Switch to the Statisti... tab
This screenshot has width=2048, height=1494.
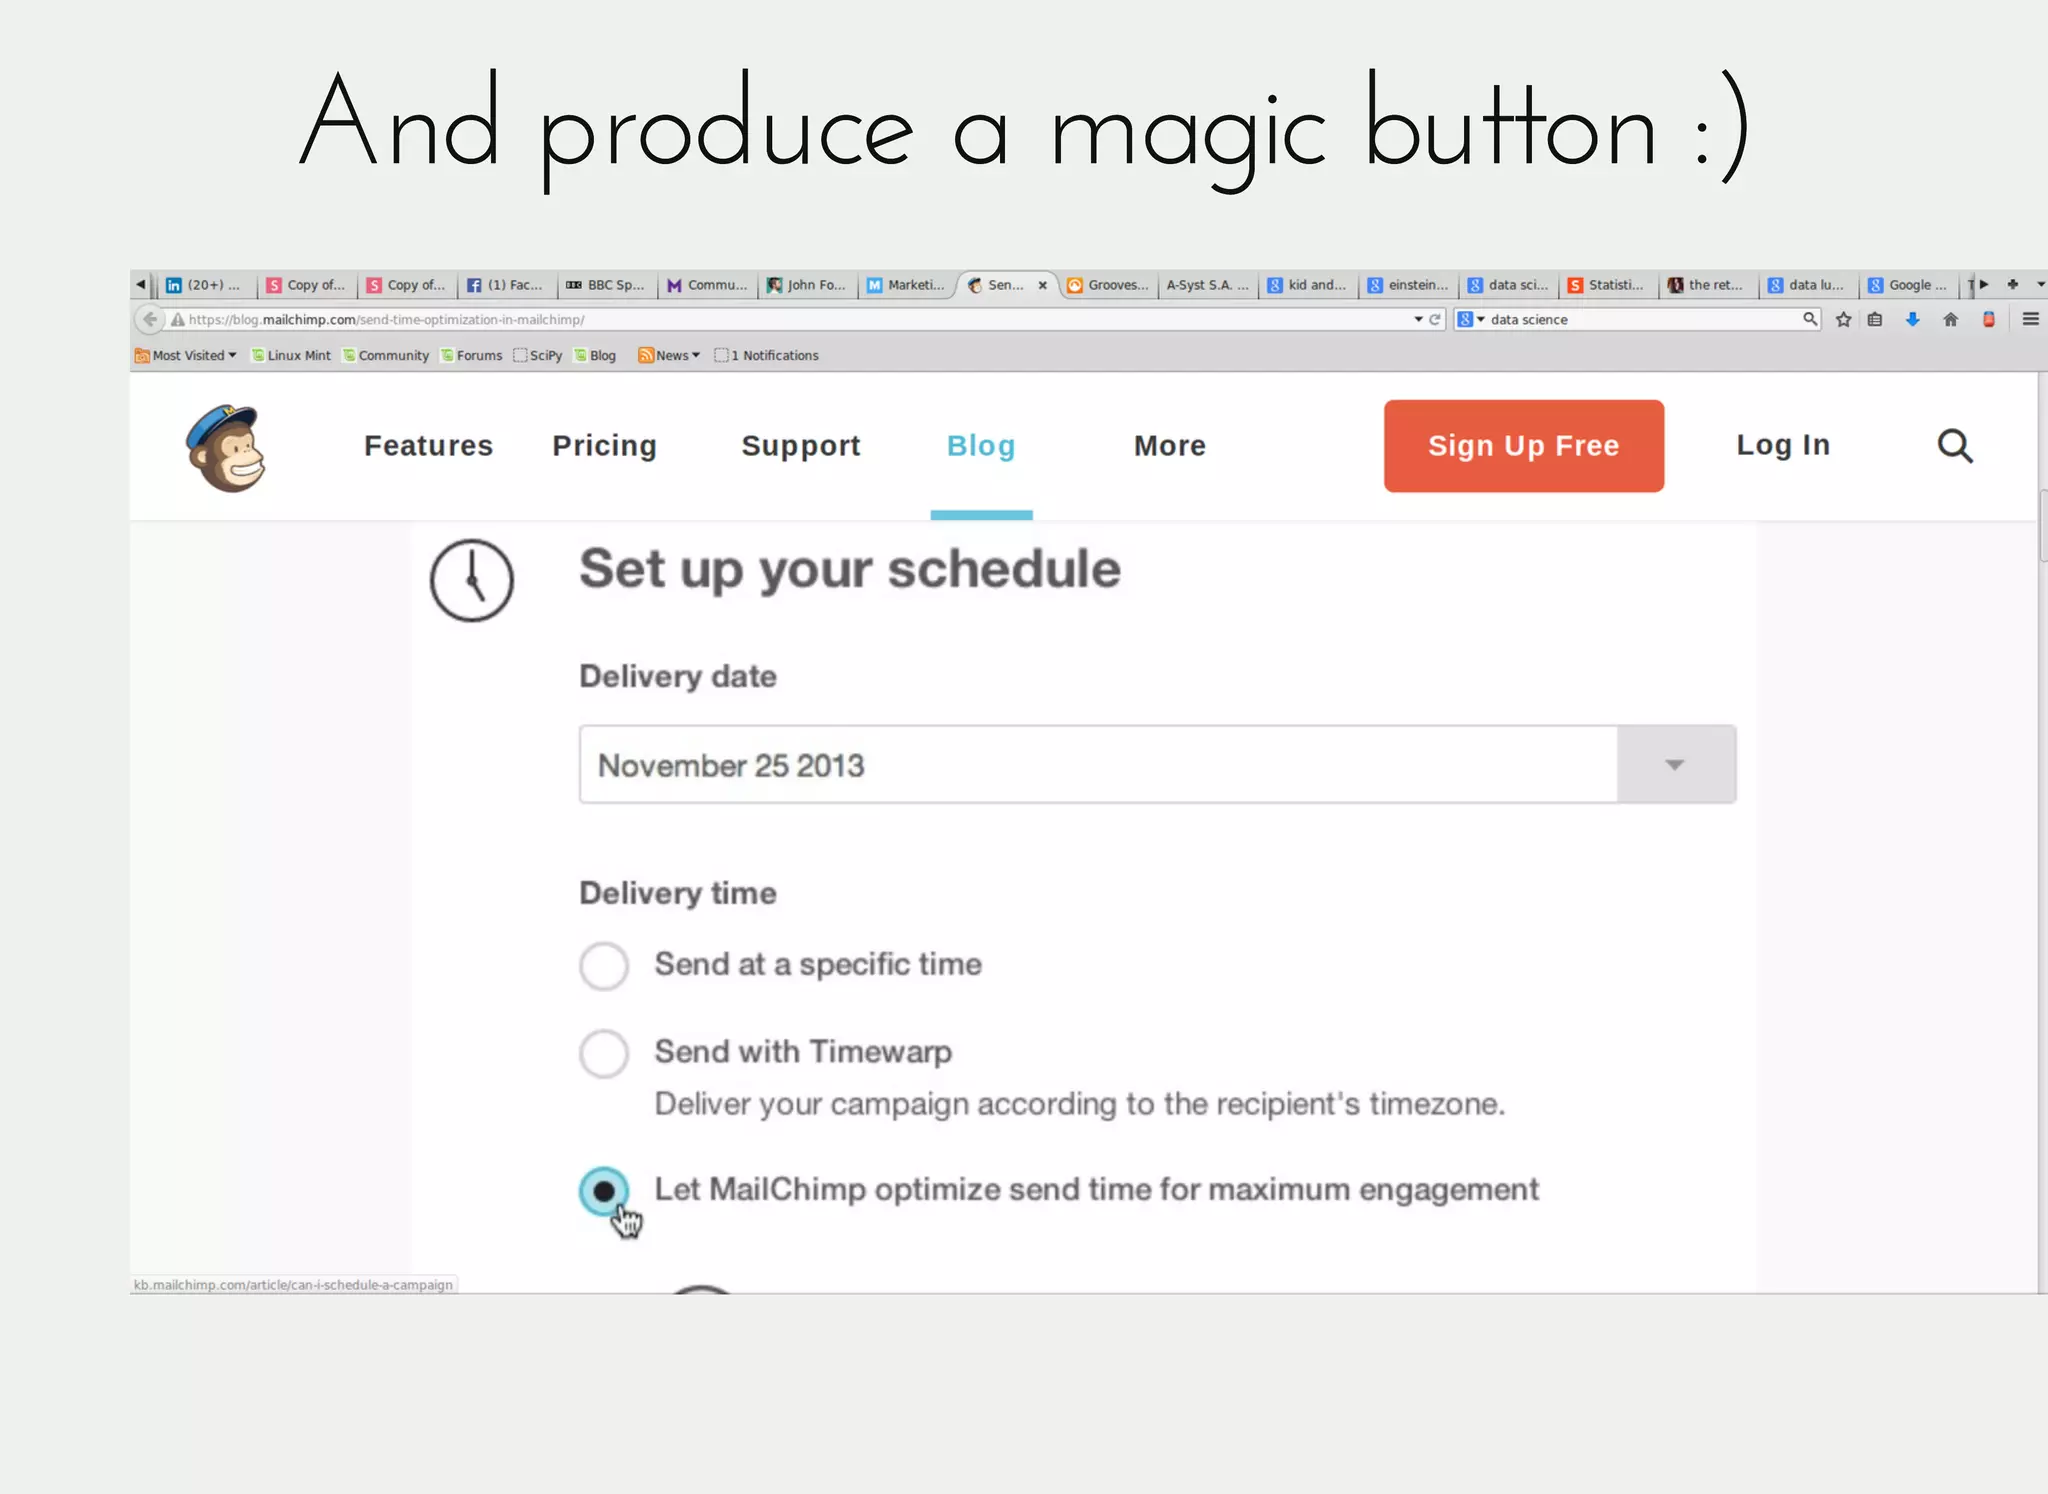point(1608,285)
